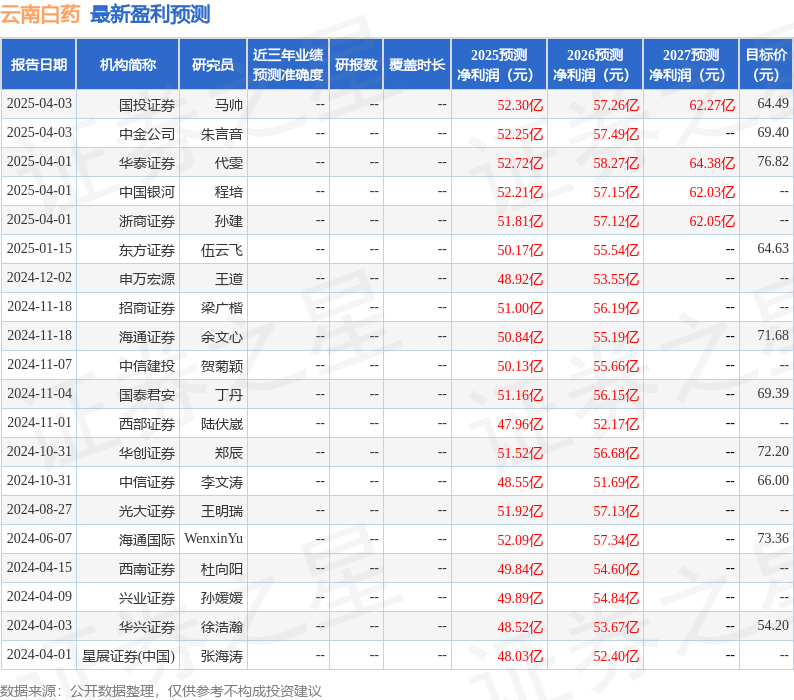Click 2025 forecast value 52.30亿

point(520,105)
